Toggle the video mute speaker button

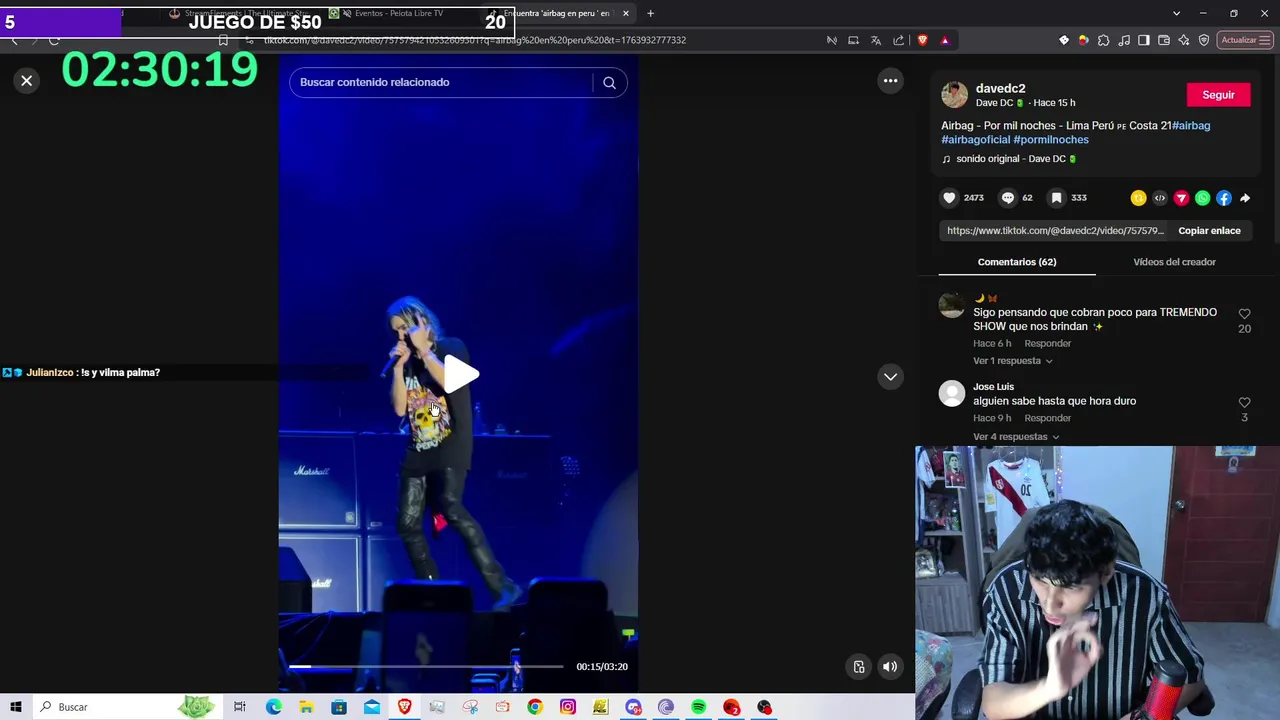click(x=889, y=667)
